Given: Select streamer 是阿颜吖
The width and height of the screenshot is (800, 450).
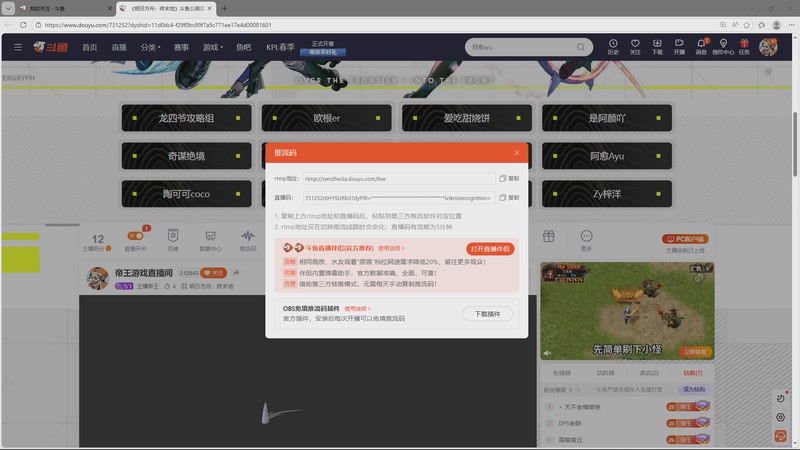Looking at the screenshot, I should tap(607, 118).
